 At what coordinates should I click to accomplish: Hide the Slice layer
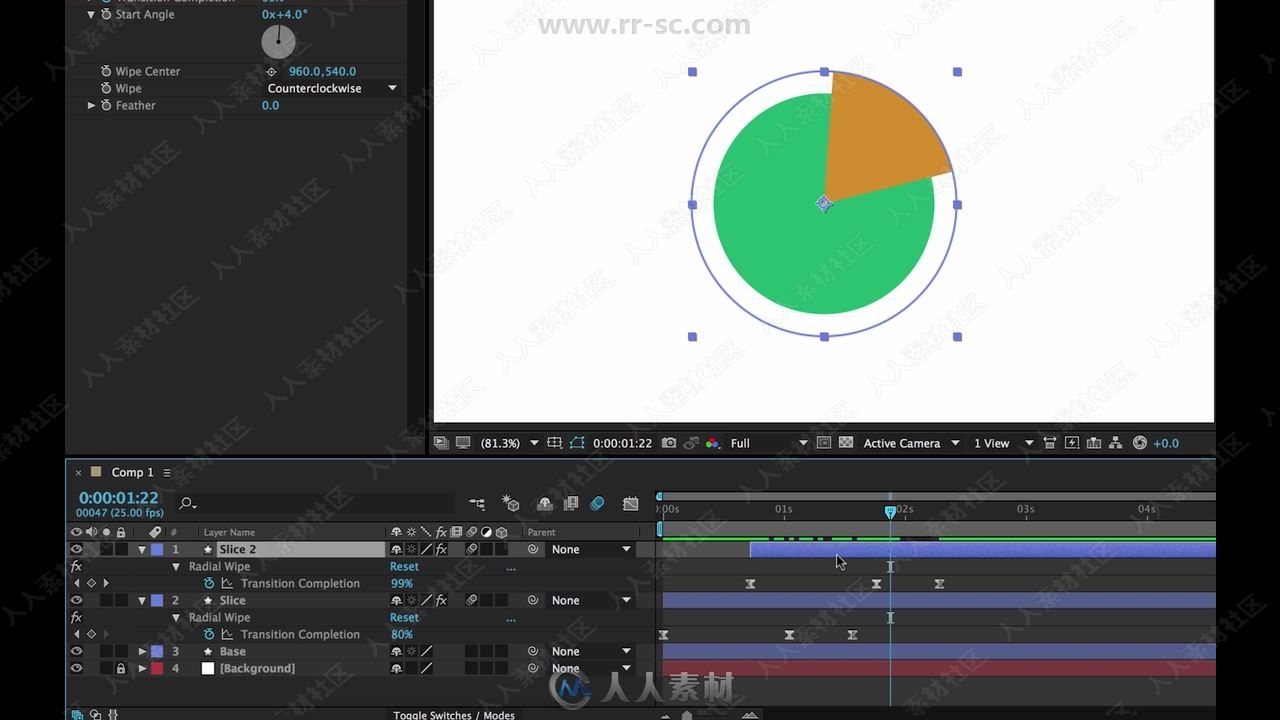(x=76, y=600)
